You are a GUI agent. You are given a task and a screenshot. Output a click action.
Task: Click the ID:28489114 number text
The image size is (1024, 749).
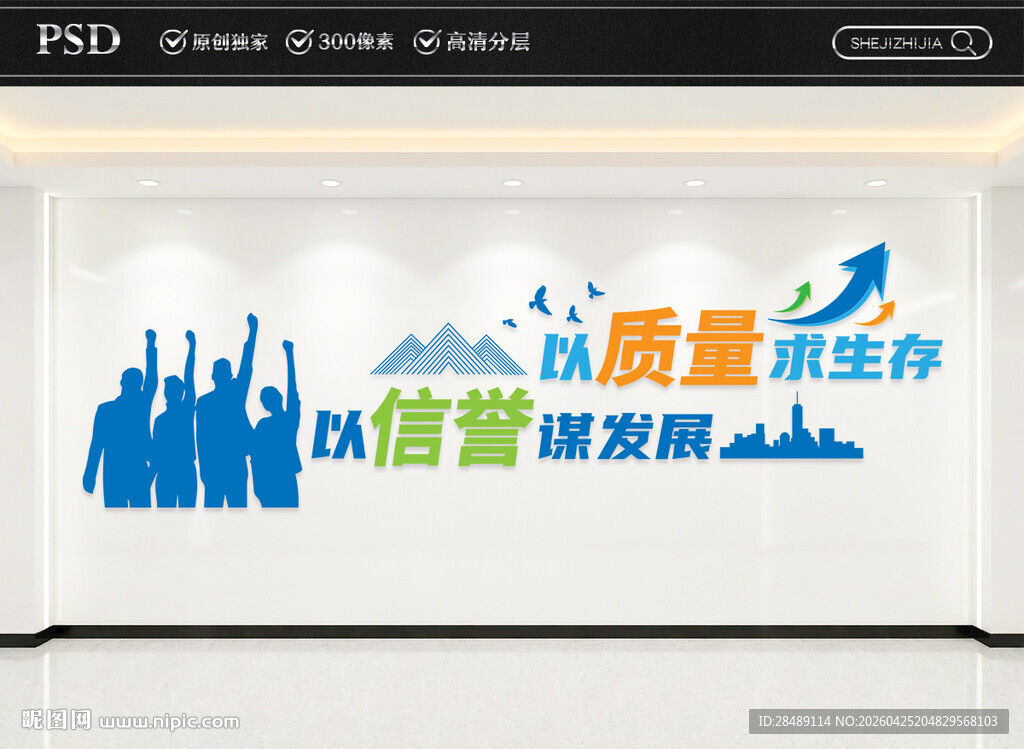pos(794,721)
